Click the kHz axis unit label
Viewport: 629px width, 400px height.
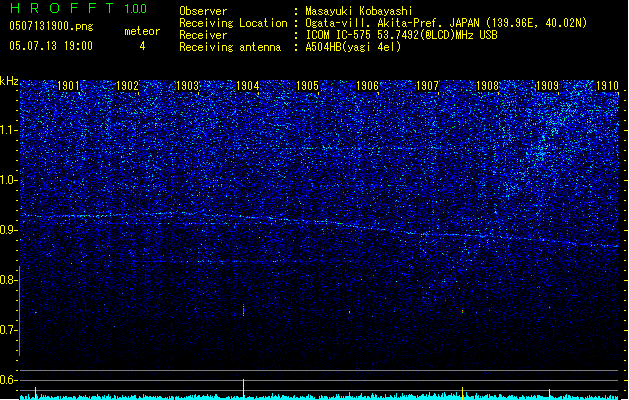click(9, 81)
